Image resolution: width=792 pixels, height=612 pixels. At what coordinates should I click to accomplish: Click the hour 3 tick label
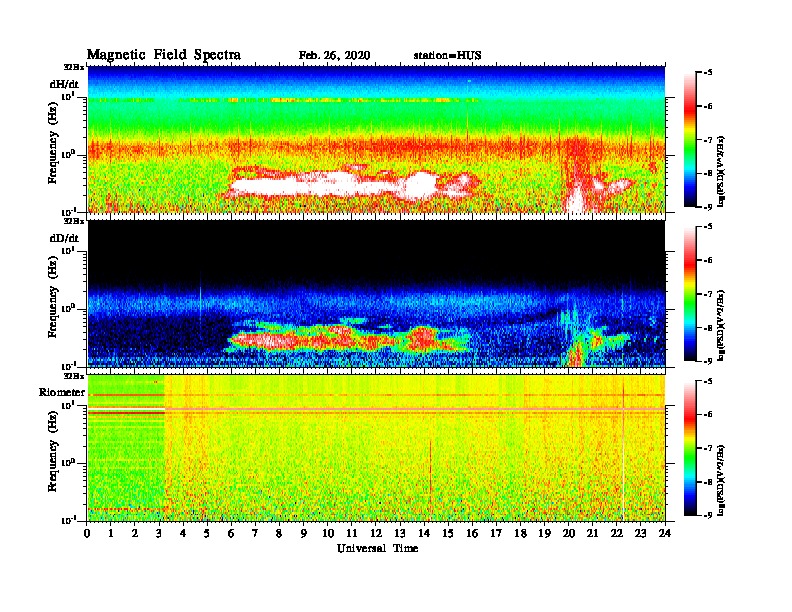(159, 533)
